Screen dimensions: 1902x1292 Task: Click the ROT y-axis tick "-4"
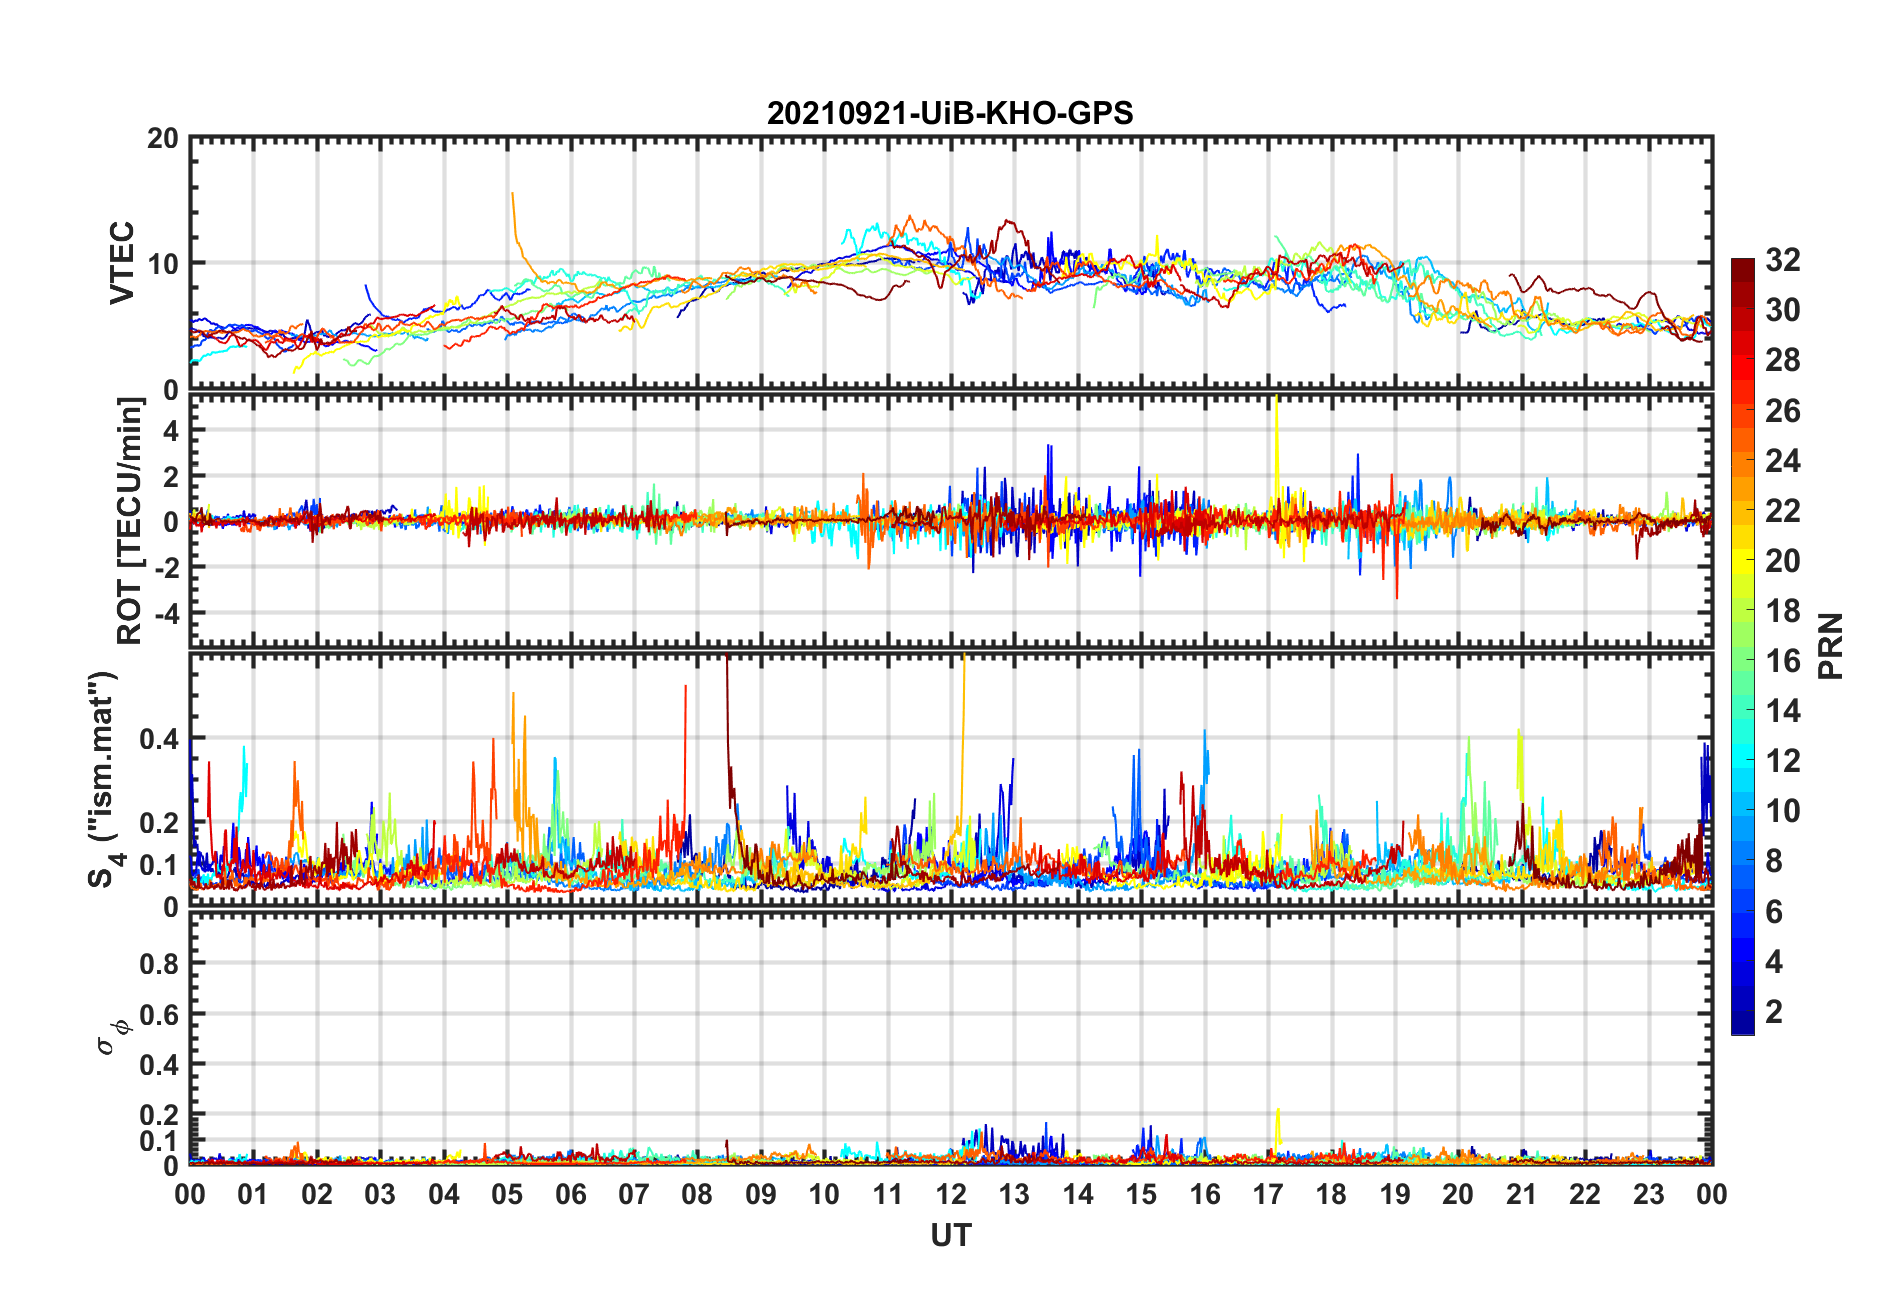167,612
